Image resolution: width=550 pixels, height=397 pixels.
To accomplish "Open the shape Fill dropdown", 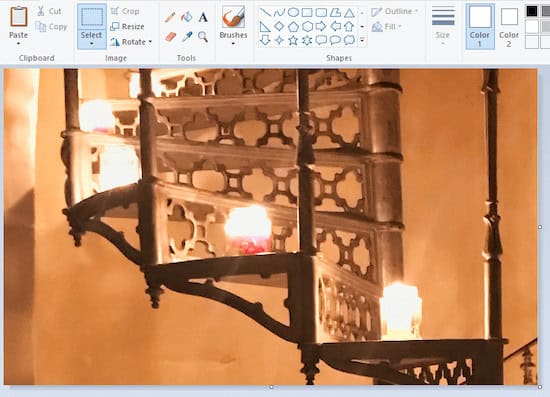I will [387, 27].
